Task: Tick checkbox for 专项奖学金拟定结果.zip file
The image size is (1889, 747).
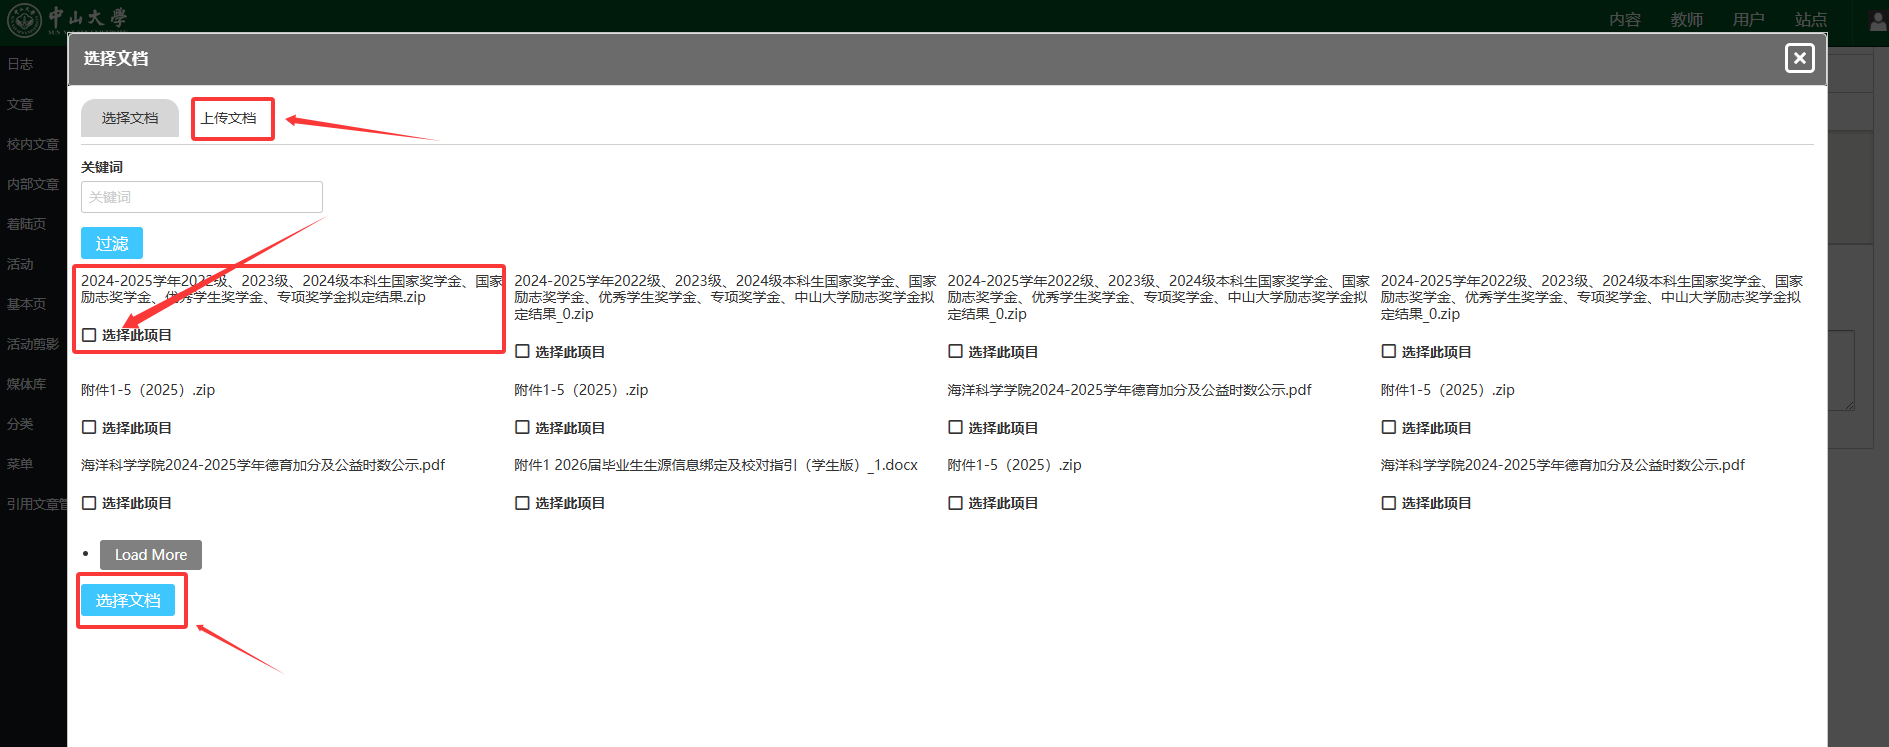Action: click(90, 335)
